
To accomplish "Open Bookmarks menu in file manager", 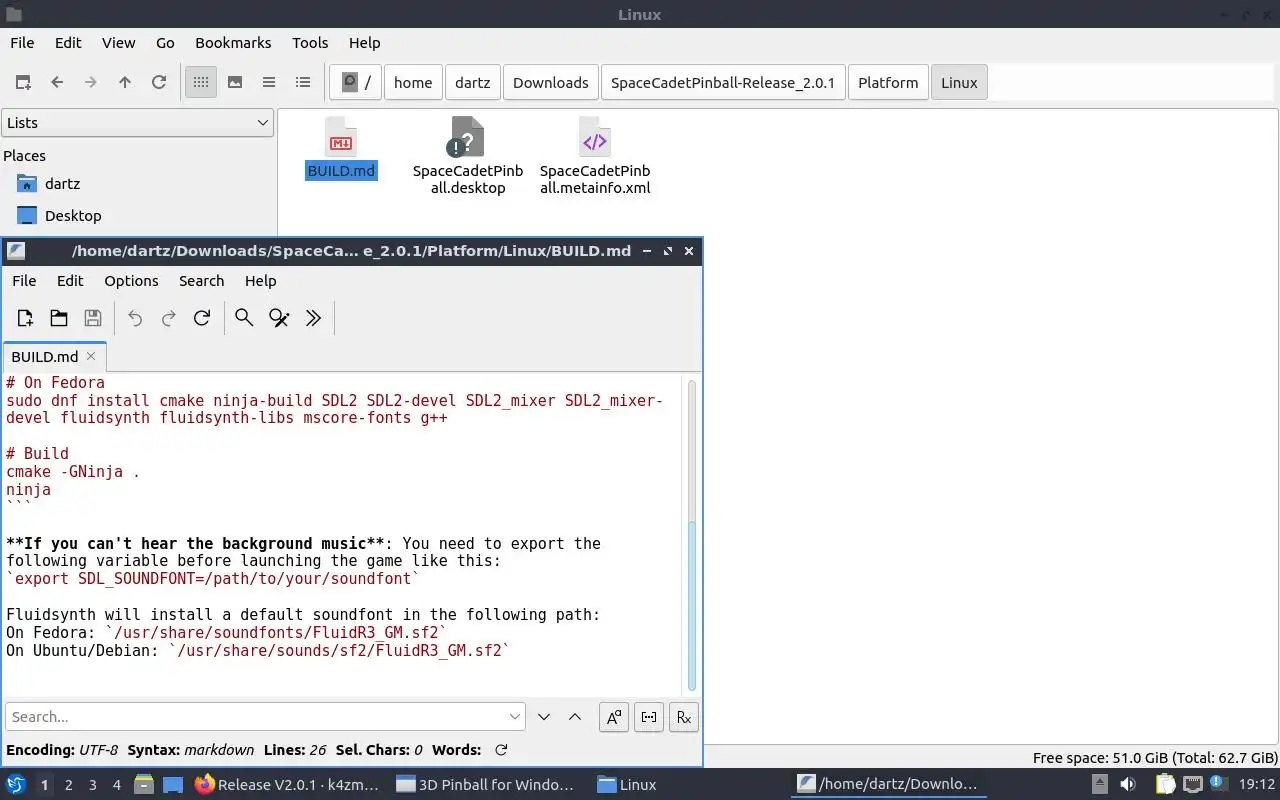I will [x=233, y=43].
